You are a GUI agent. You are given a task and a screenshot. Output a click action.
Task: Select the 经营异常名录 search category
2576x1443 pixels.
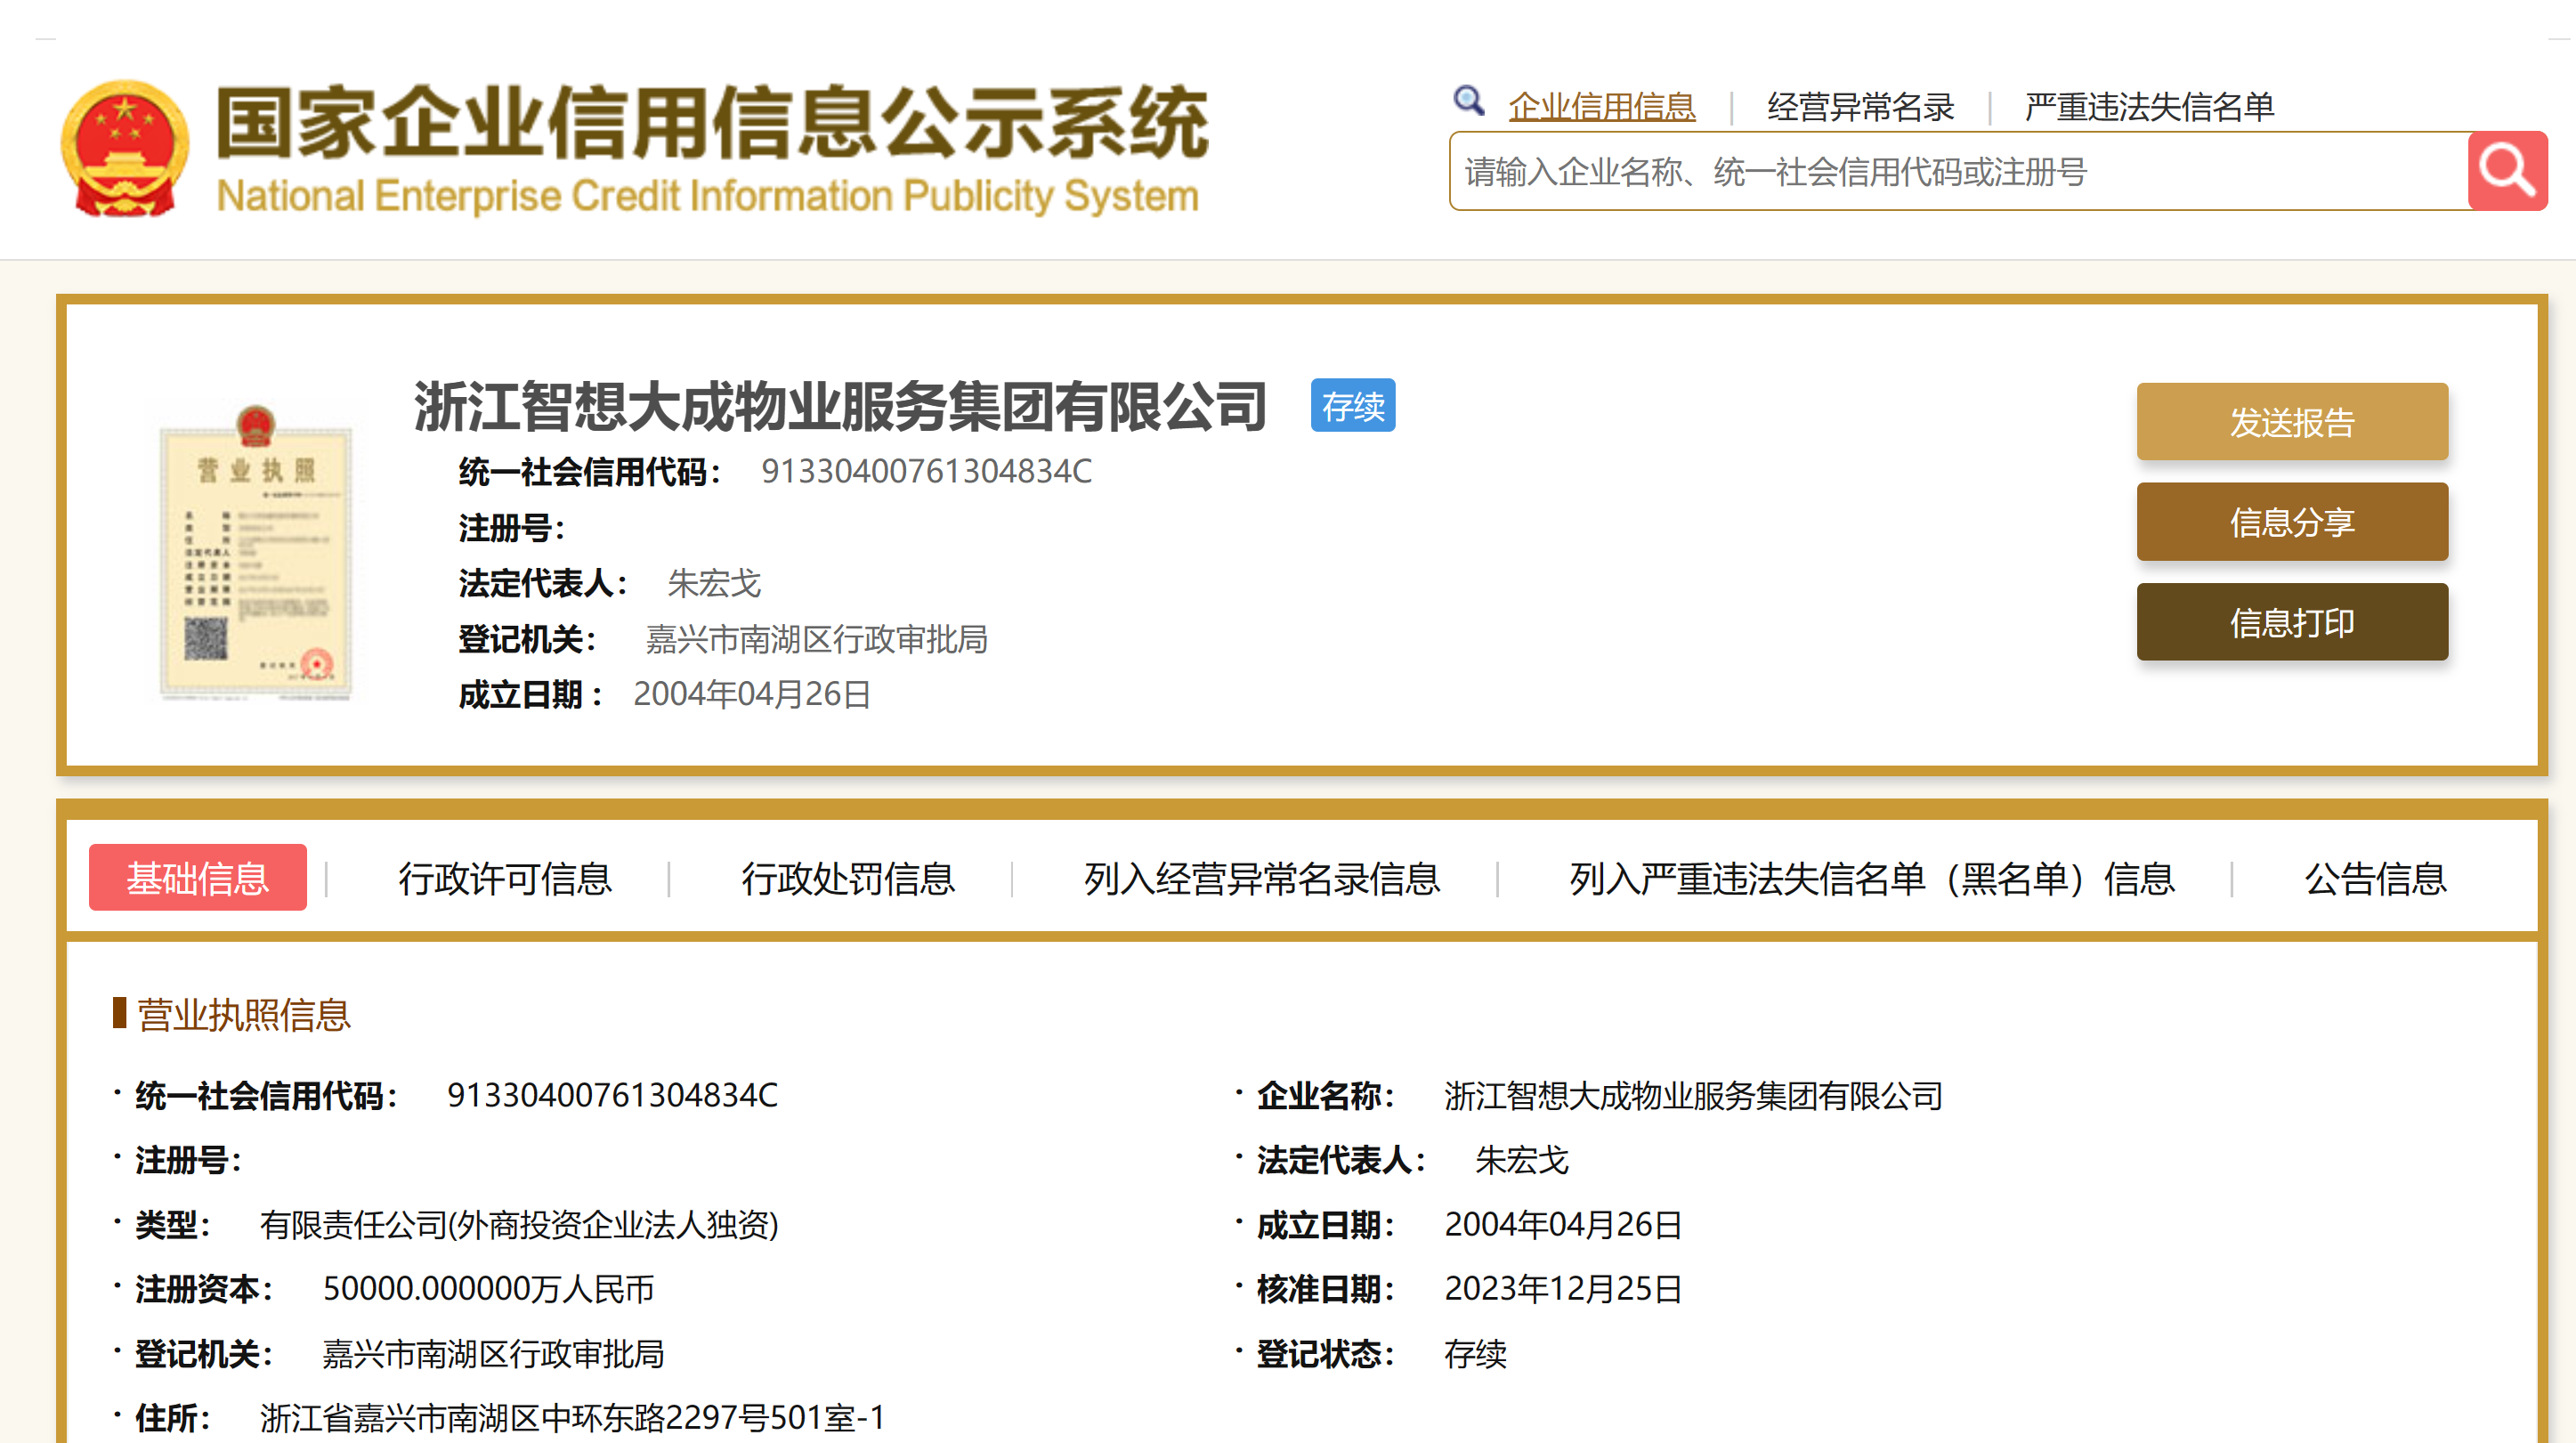pyautogui.click(x=1860, y=106)
